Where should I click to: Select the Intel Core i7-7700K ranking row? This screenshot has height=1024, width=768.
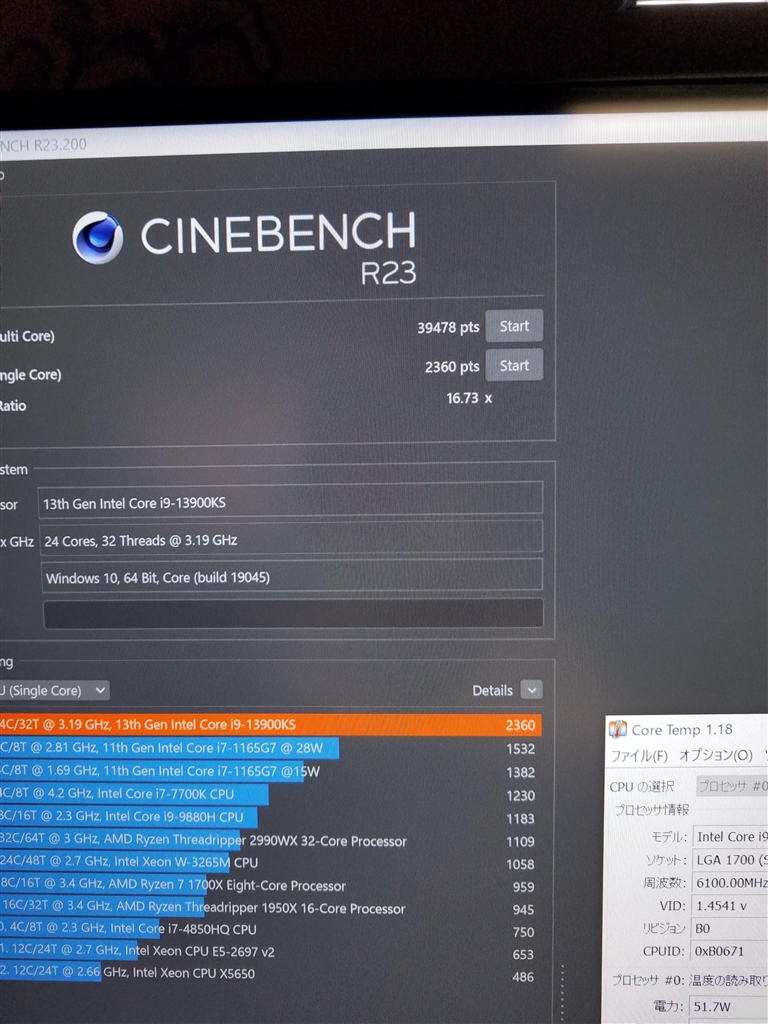270,794
